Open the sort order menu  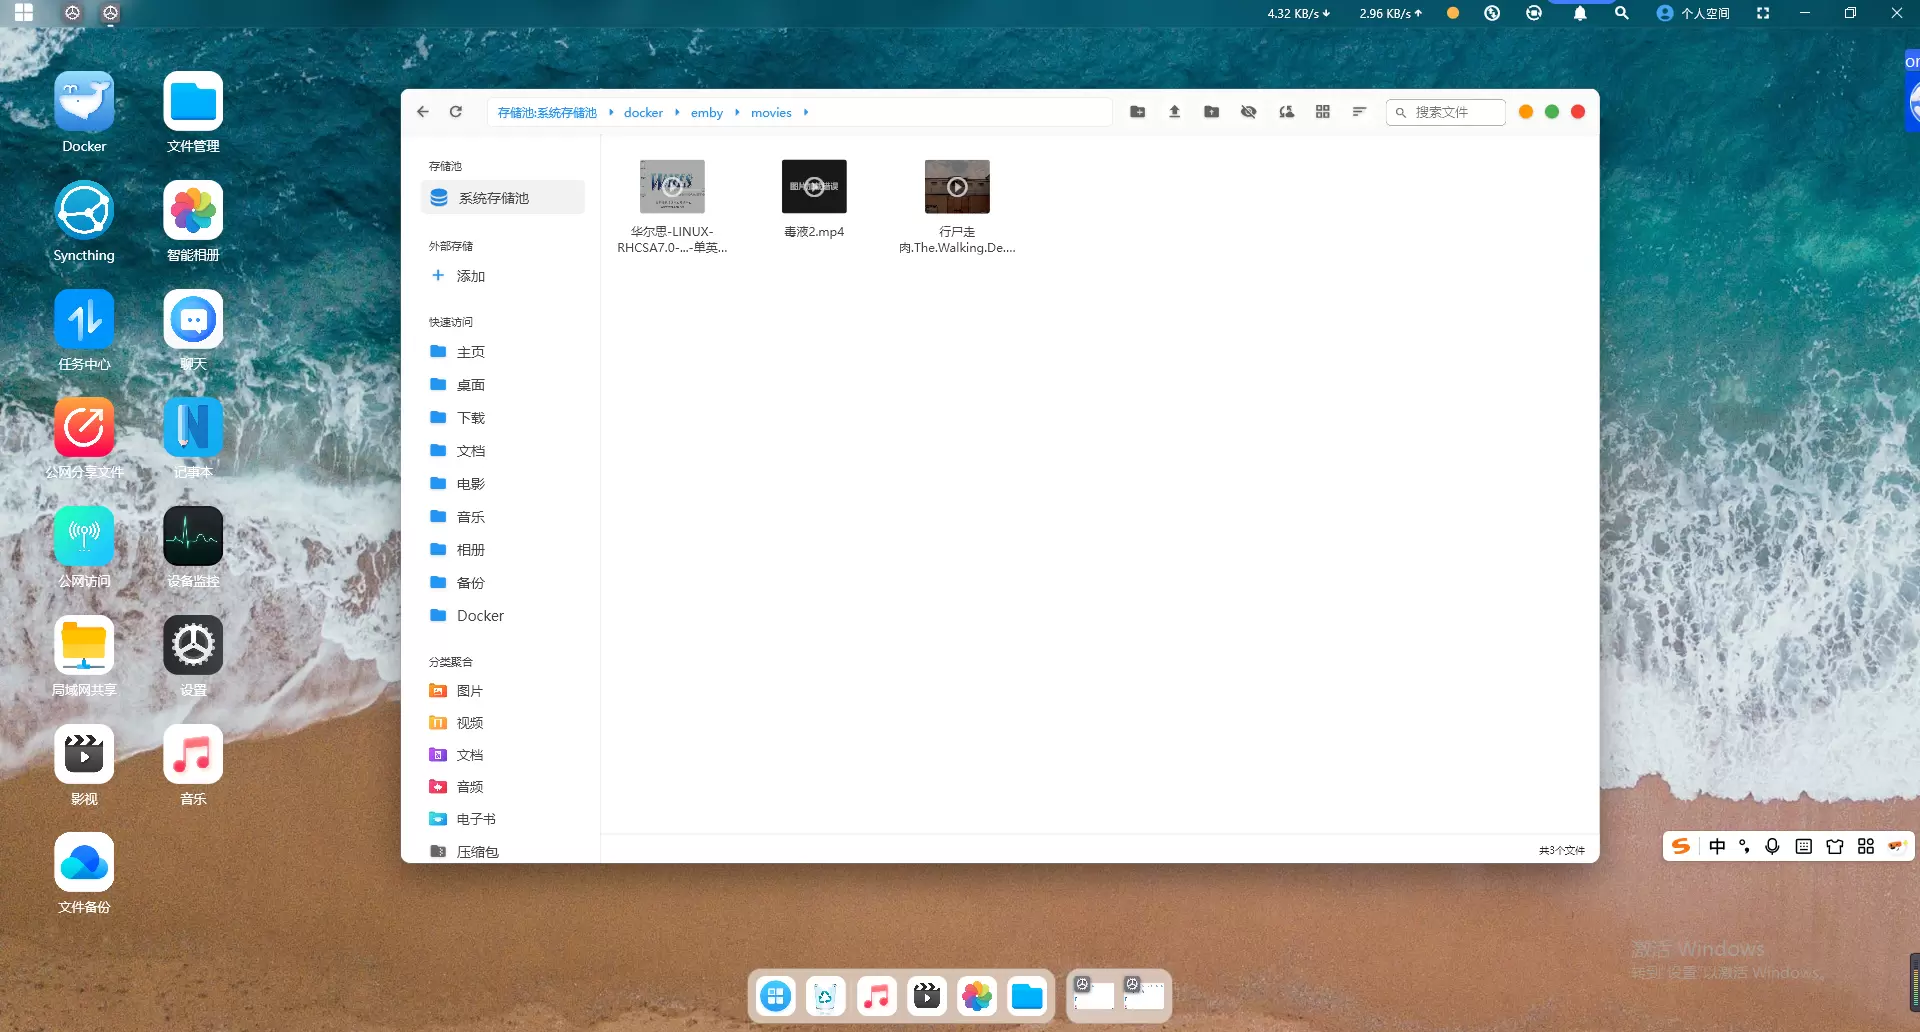[x=1359, y=112]
